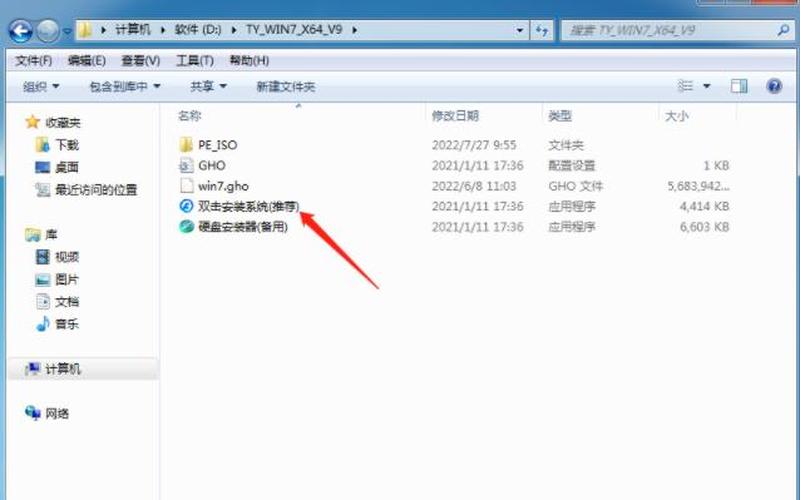Viewport: 800px width, 500px height.
Task: Open the 查看(V) menu
Action: click(140, 61)
